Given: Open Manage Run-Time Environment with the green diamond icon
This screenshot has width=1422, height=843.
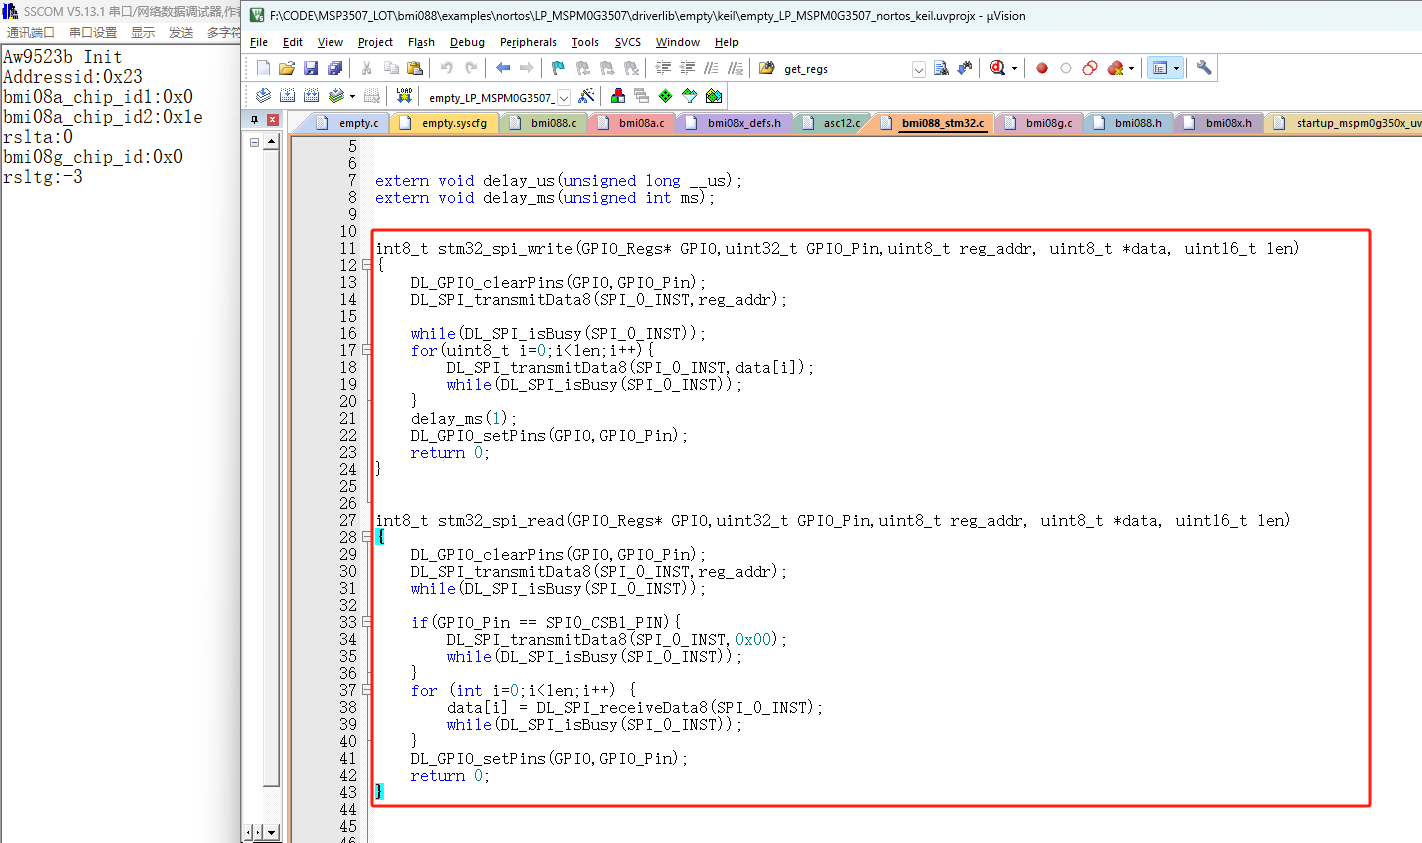Looking at the screenshot, I should tap(665, 96).
